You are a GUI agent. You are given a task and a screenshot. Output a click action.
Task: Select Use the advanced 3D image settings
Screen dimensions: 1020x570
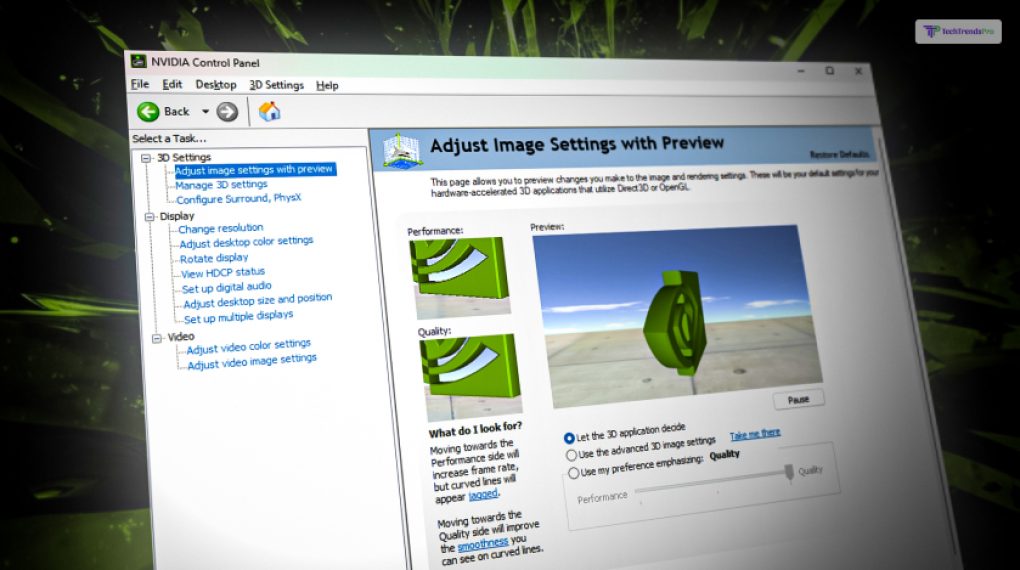click(x=571, y=455)
